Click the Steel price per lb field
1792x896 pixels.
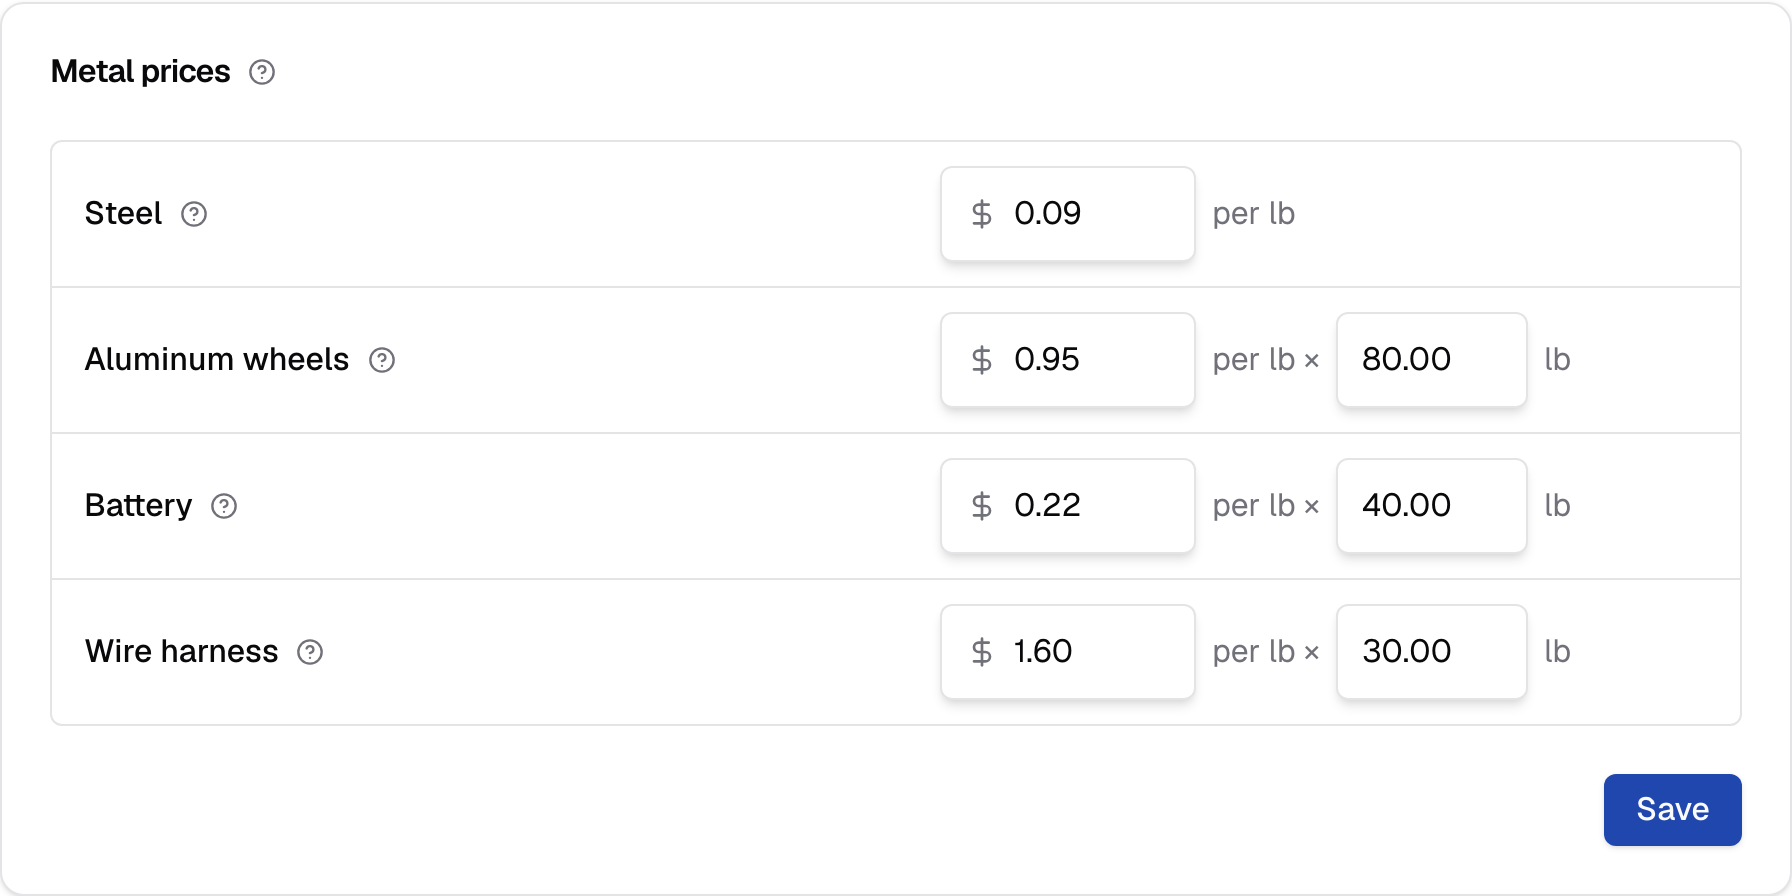click(1068, 214)
